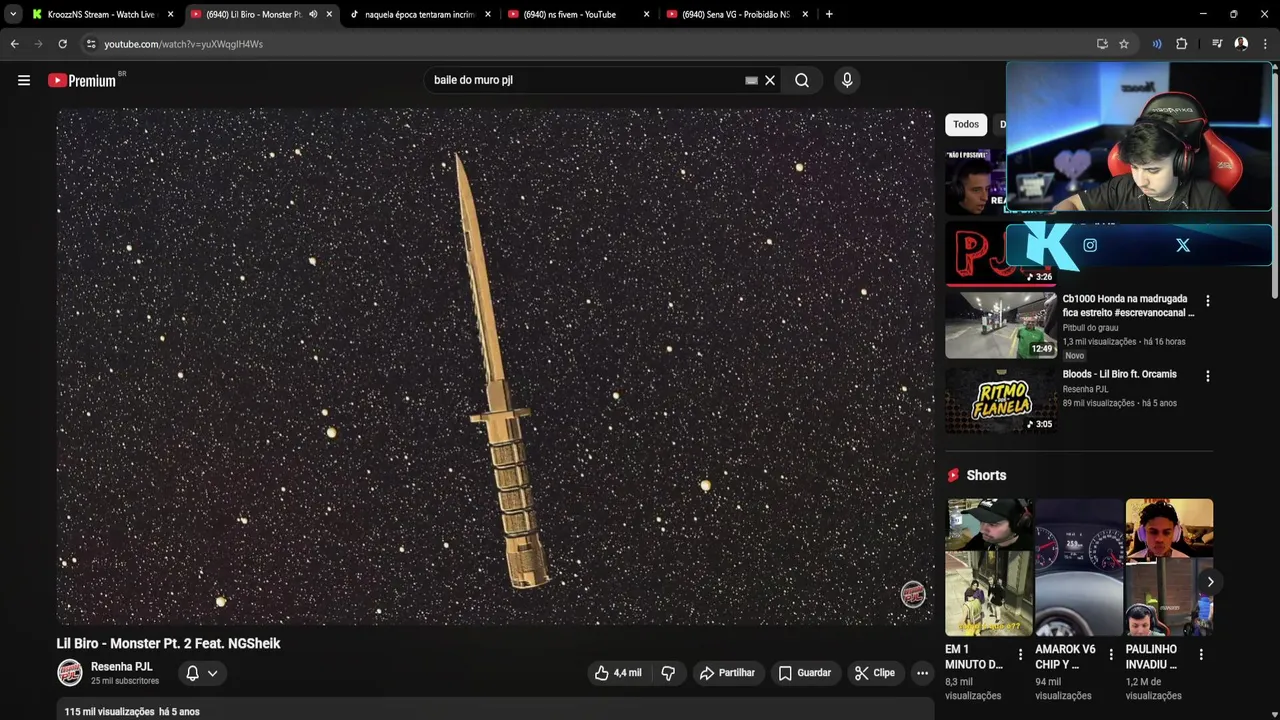This screenshot has width=1280, height=720.
Task: Open a new browser tab
Action: click(829, 14)
